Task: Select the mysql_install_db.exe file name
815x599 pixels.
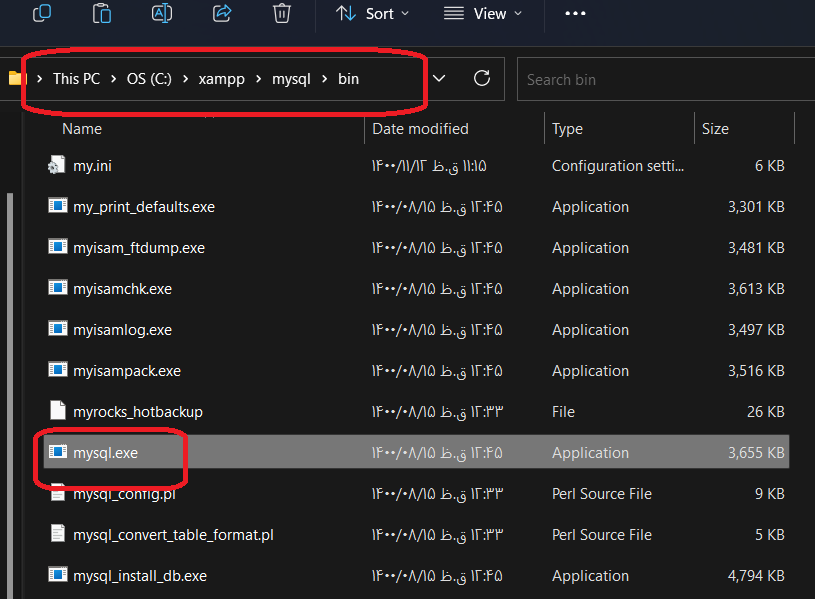Action: 140,576
